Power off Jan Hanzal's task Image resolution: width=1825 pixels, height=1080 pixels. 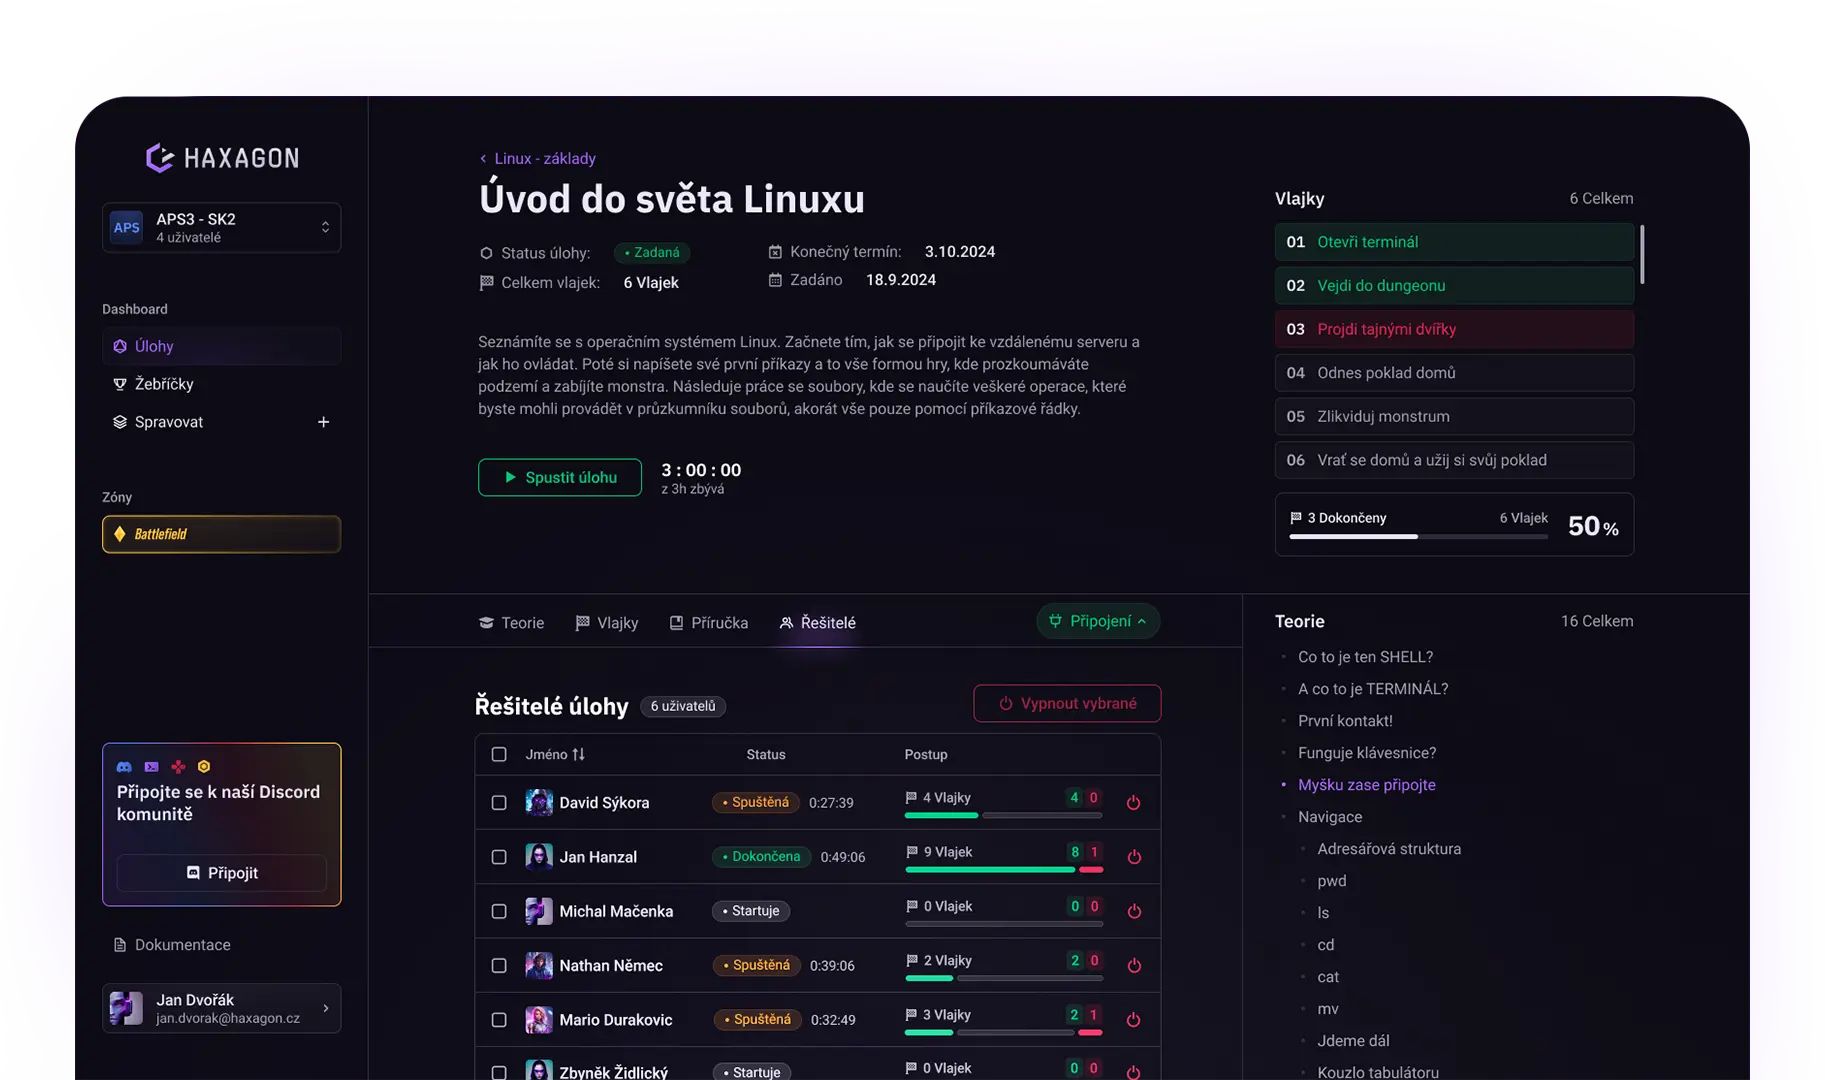tap(1133, 857)
